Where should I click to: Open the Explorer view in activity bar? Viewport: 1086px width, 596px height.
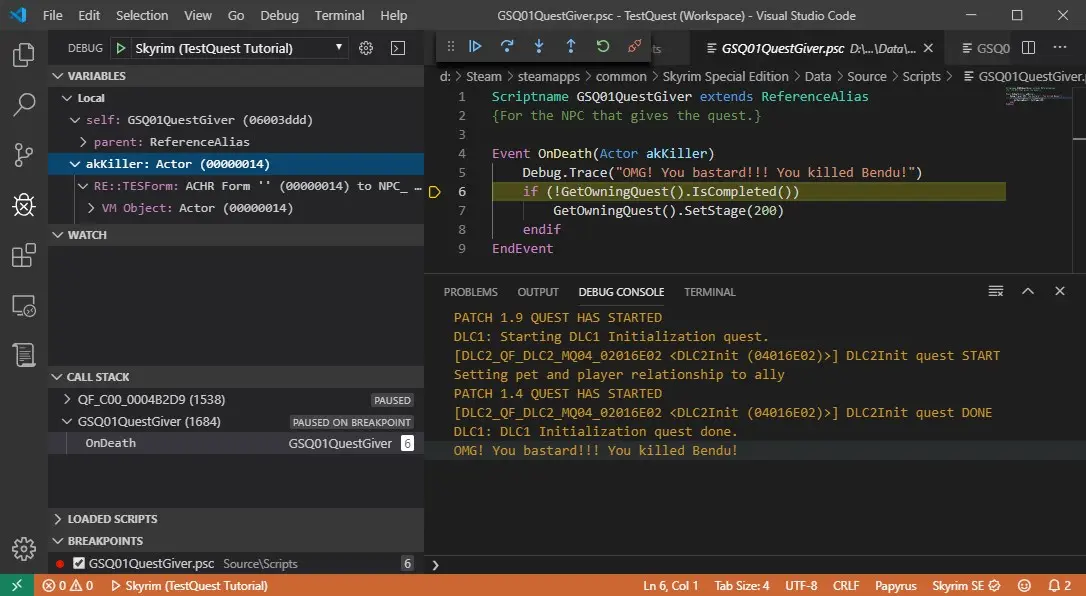pyautogui.click(x=24, y=55)
